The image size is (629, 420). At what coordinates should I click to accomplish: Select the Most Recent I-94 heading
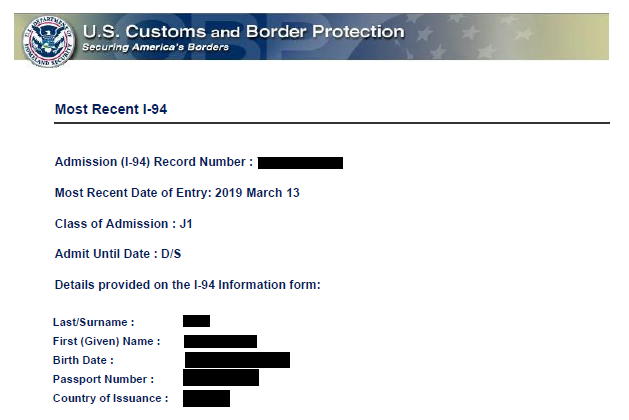click(111, 109)
